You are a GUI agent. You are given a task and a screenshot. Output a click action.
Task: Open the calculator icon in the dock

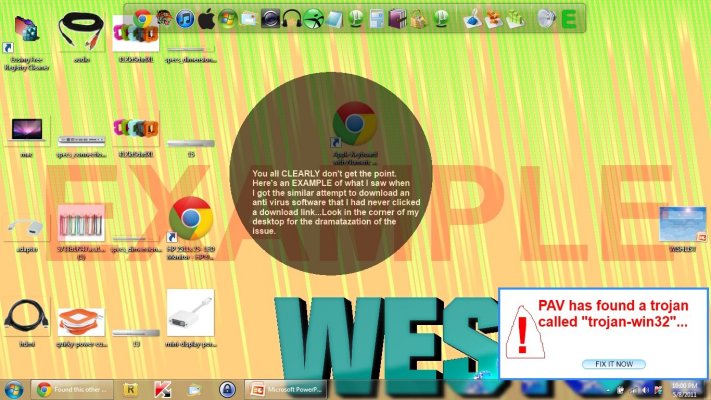coord(376,20)
